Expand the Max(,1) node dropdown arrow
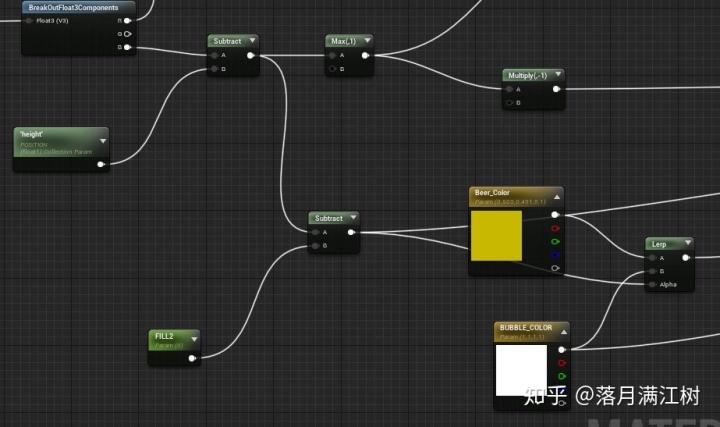 [367, 41]
